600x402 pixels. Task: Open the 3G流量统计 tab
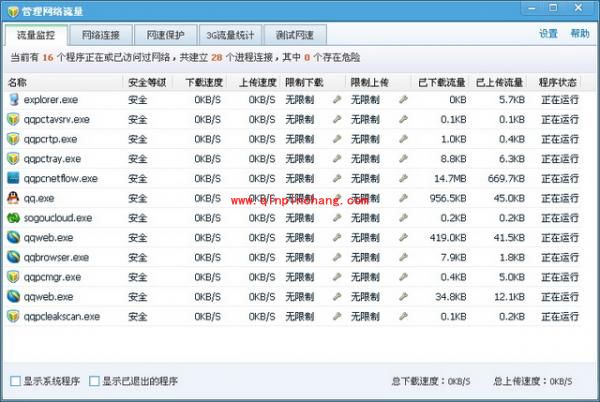(230, 35)
